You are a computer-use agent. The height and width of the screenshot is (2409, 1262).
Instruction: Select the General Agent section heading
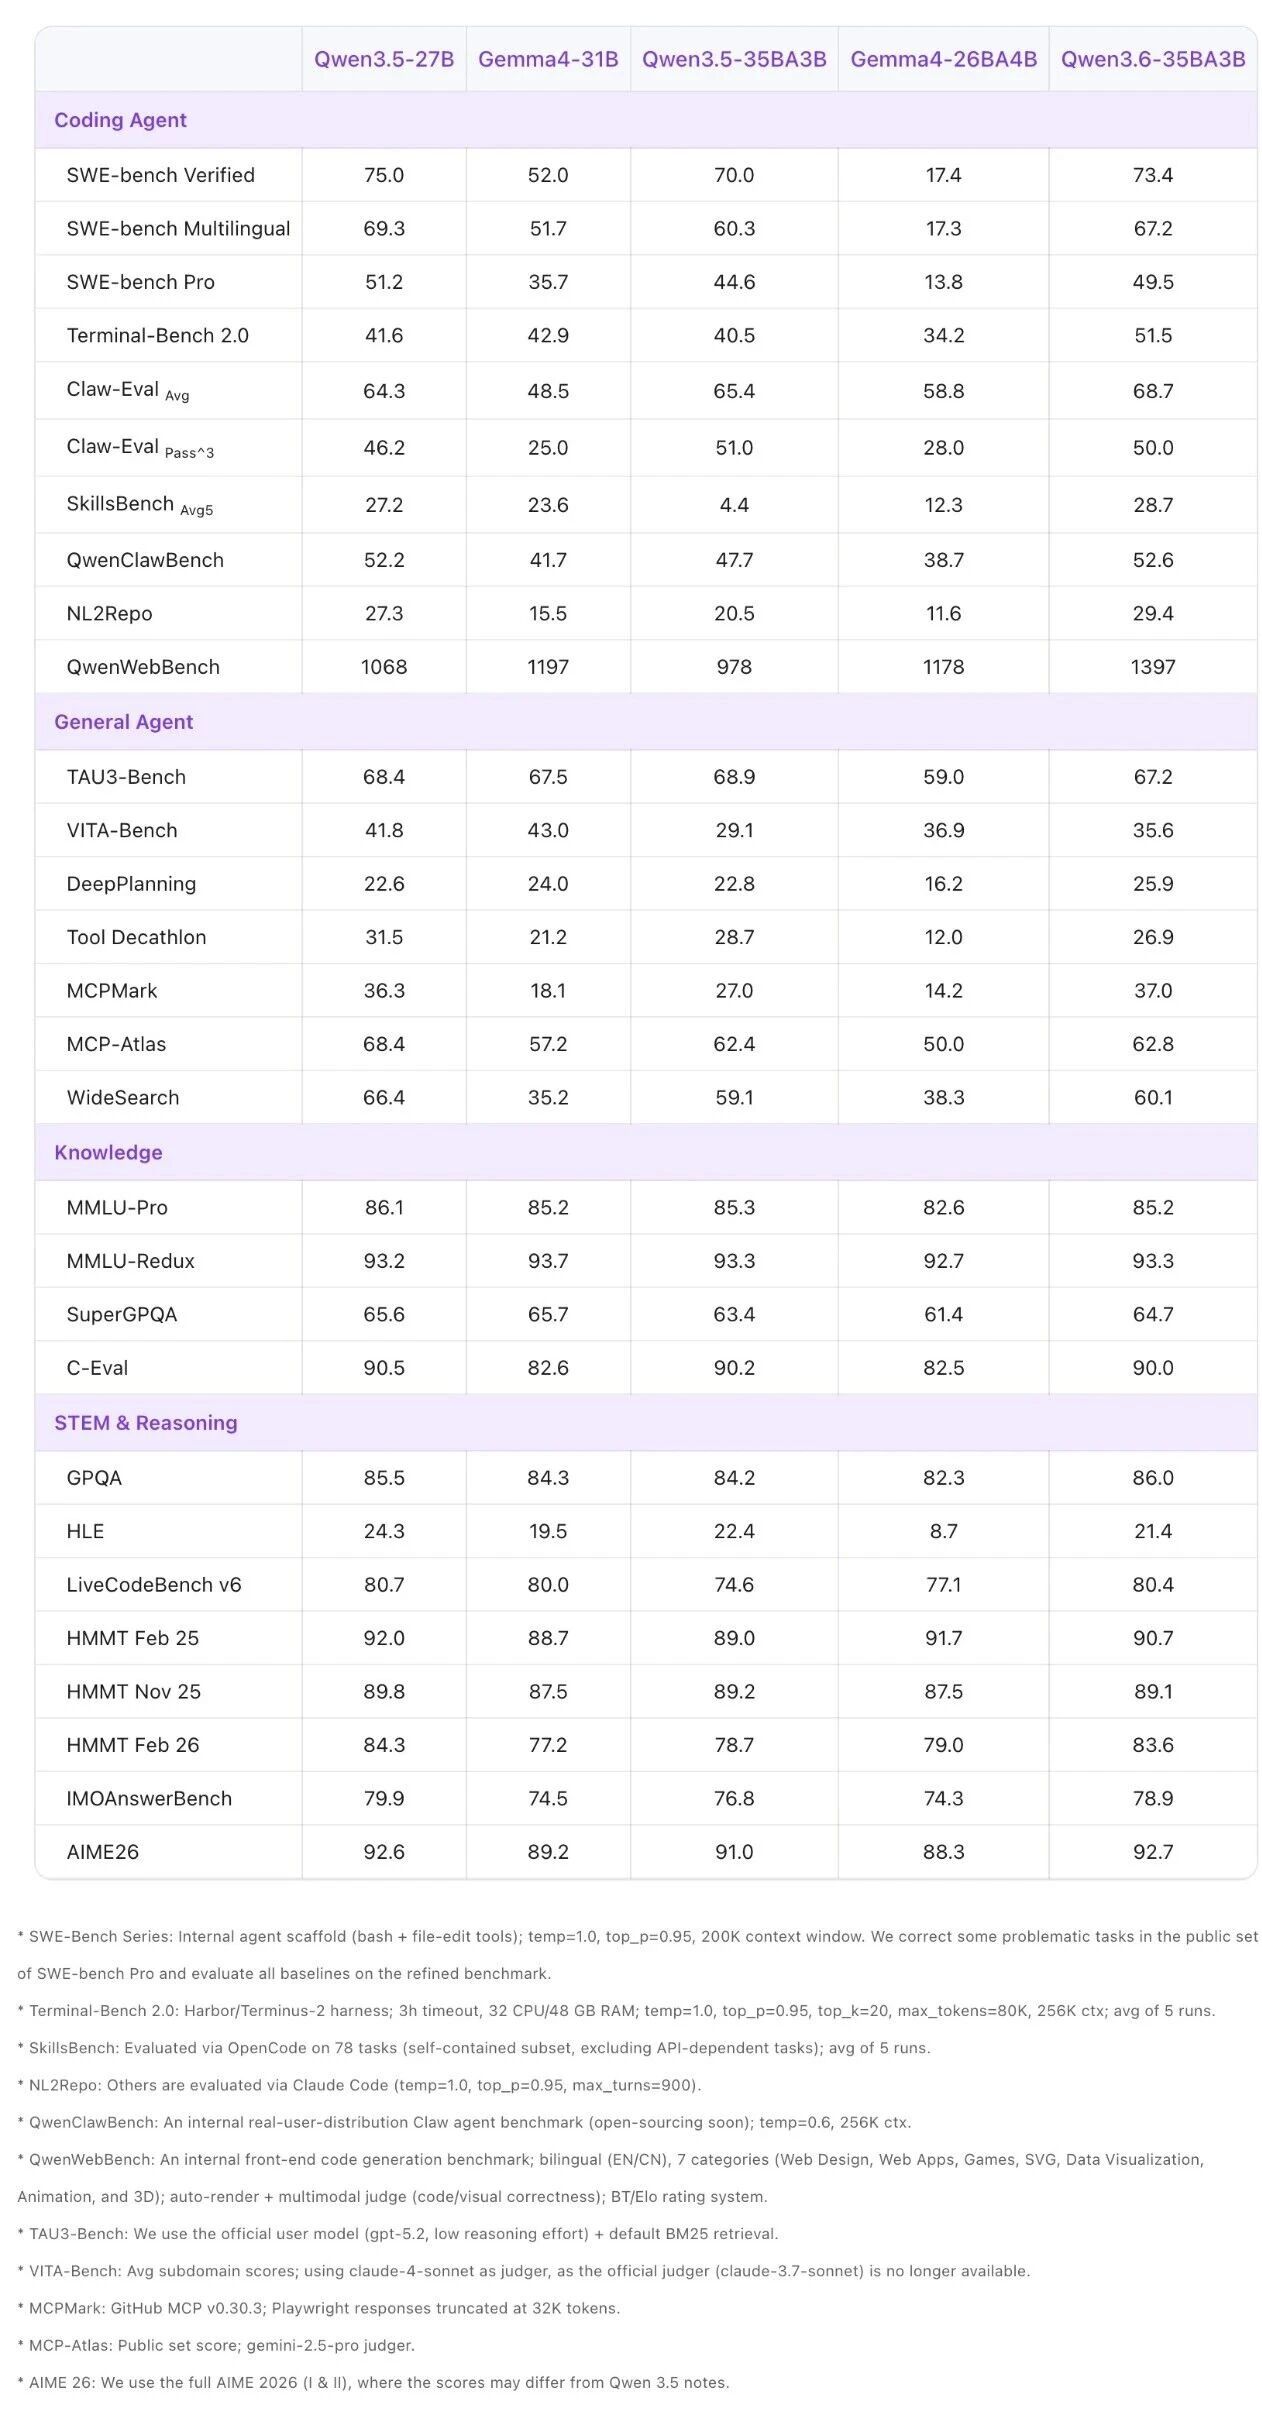123,722
